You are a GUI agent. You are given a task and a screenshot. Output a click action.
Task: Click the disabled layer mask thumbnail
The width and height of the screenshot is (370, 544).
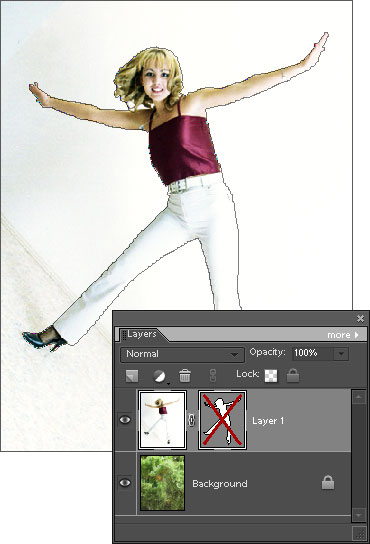pyautogui.click(x=222, y=420)
